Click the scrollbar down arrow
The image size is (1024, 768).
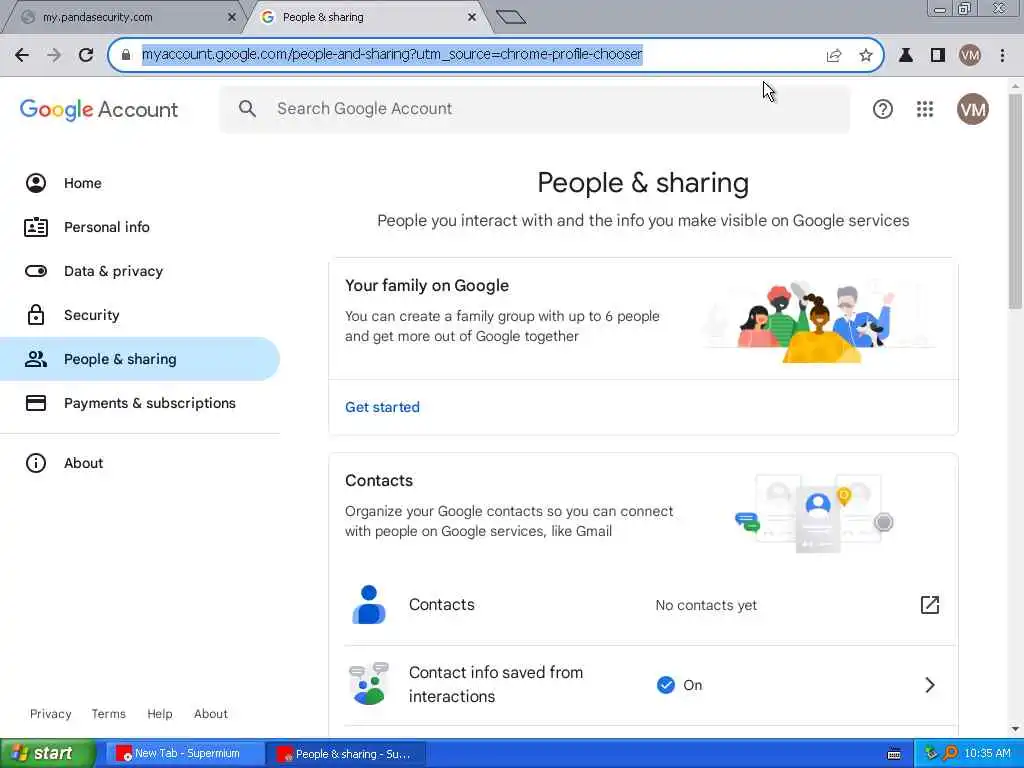(x=1015, y=729)
